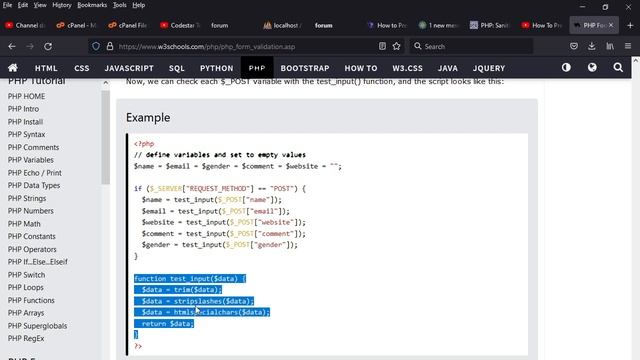Open PHP If...Else...Elseif in sidebar
640x360 pixels.
[38, 262]
